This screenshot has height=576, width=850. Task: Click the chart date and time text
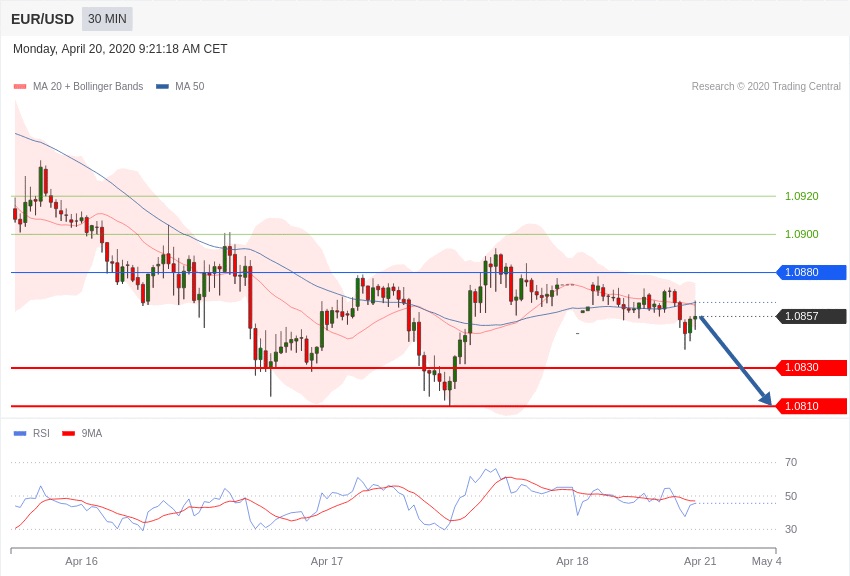(120, 49)
